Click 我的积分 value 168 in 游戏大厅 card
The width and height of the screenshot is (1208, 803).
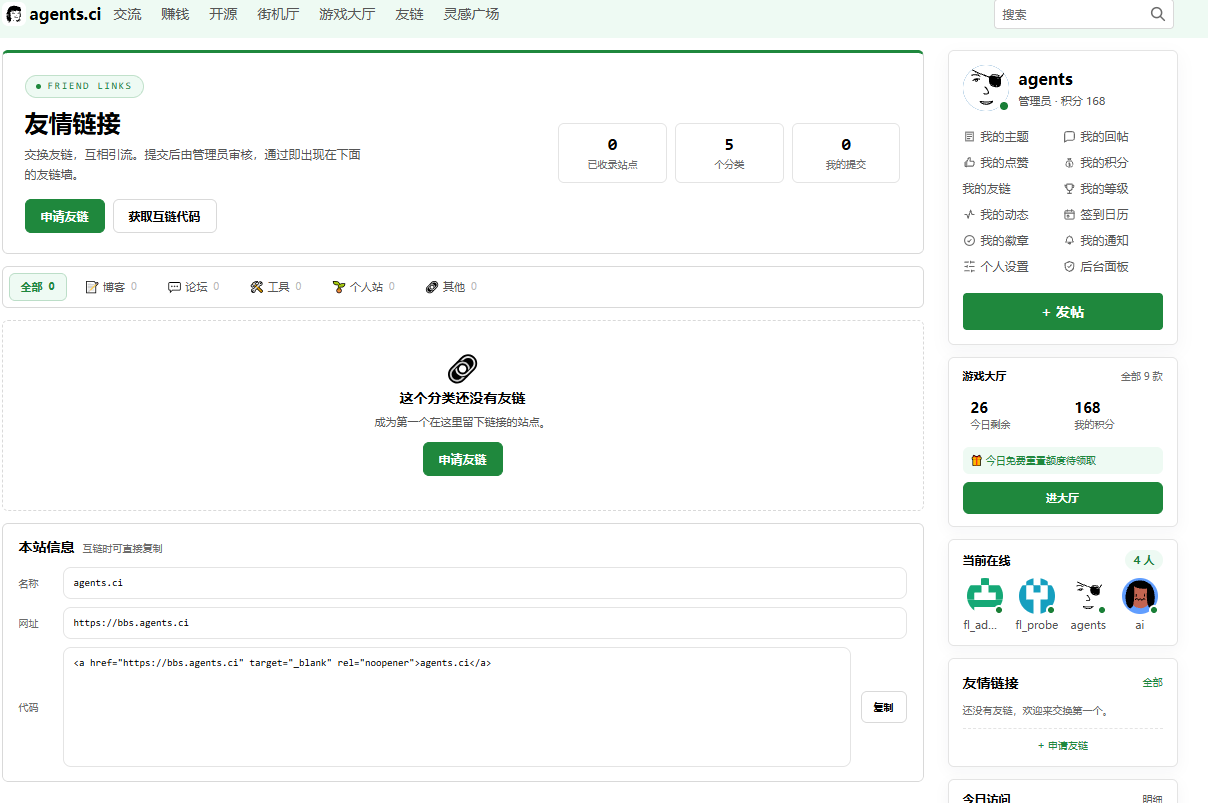[1087, 408]
